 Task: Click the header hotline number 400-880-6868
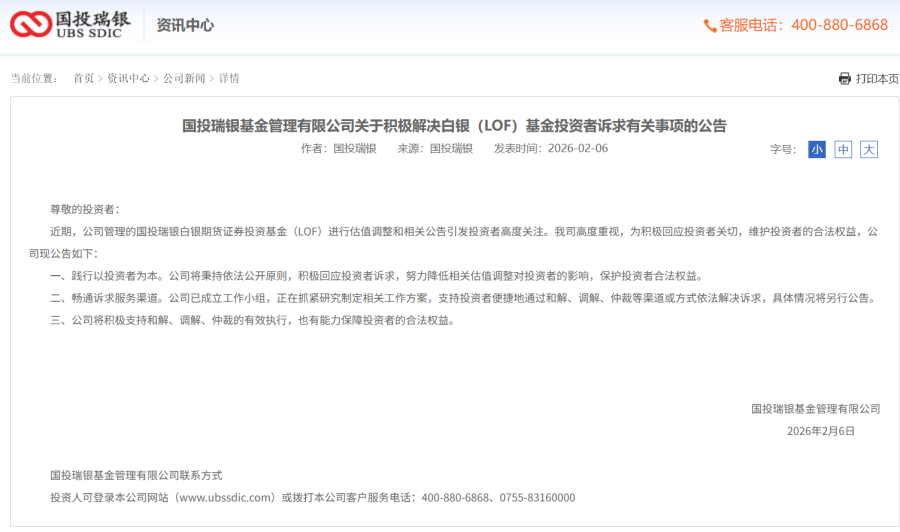pos(839,25)
